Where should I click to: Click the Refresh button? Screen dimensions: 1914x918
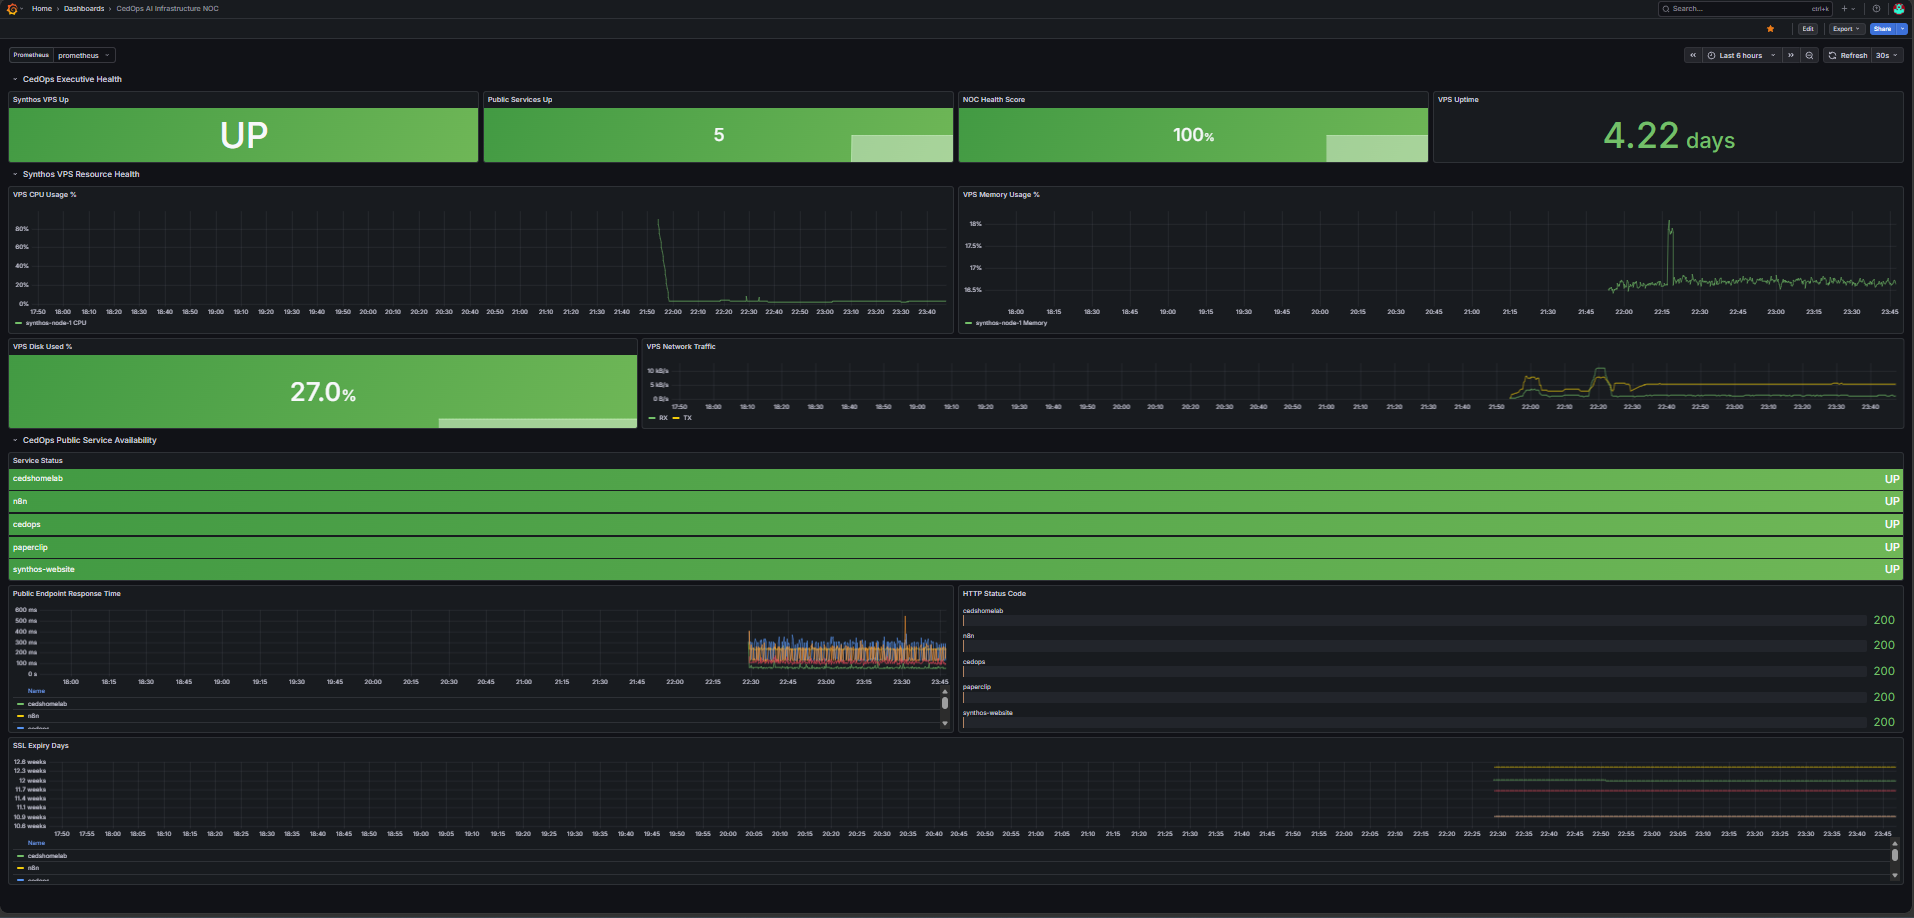click(x=1847, y=55)
